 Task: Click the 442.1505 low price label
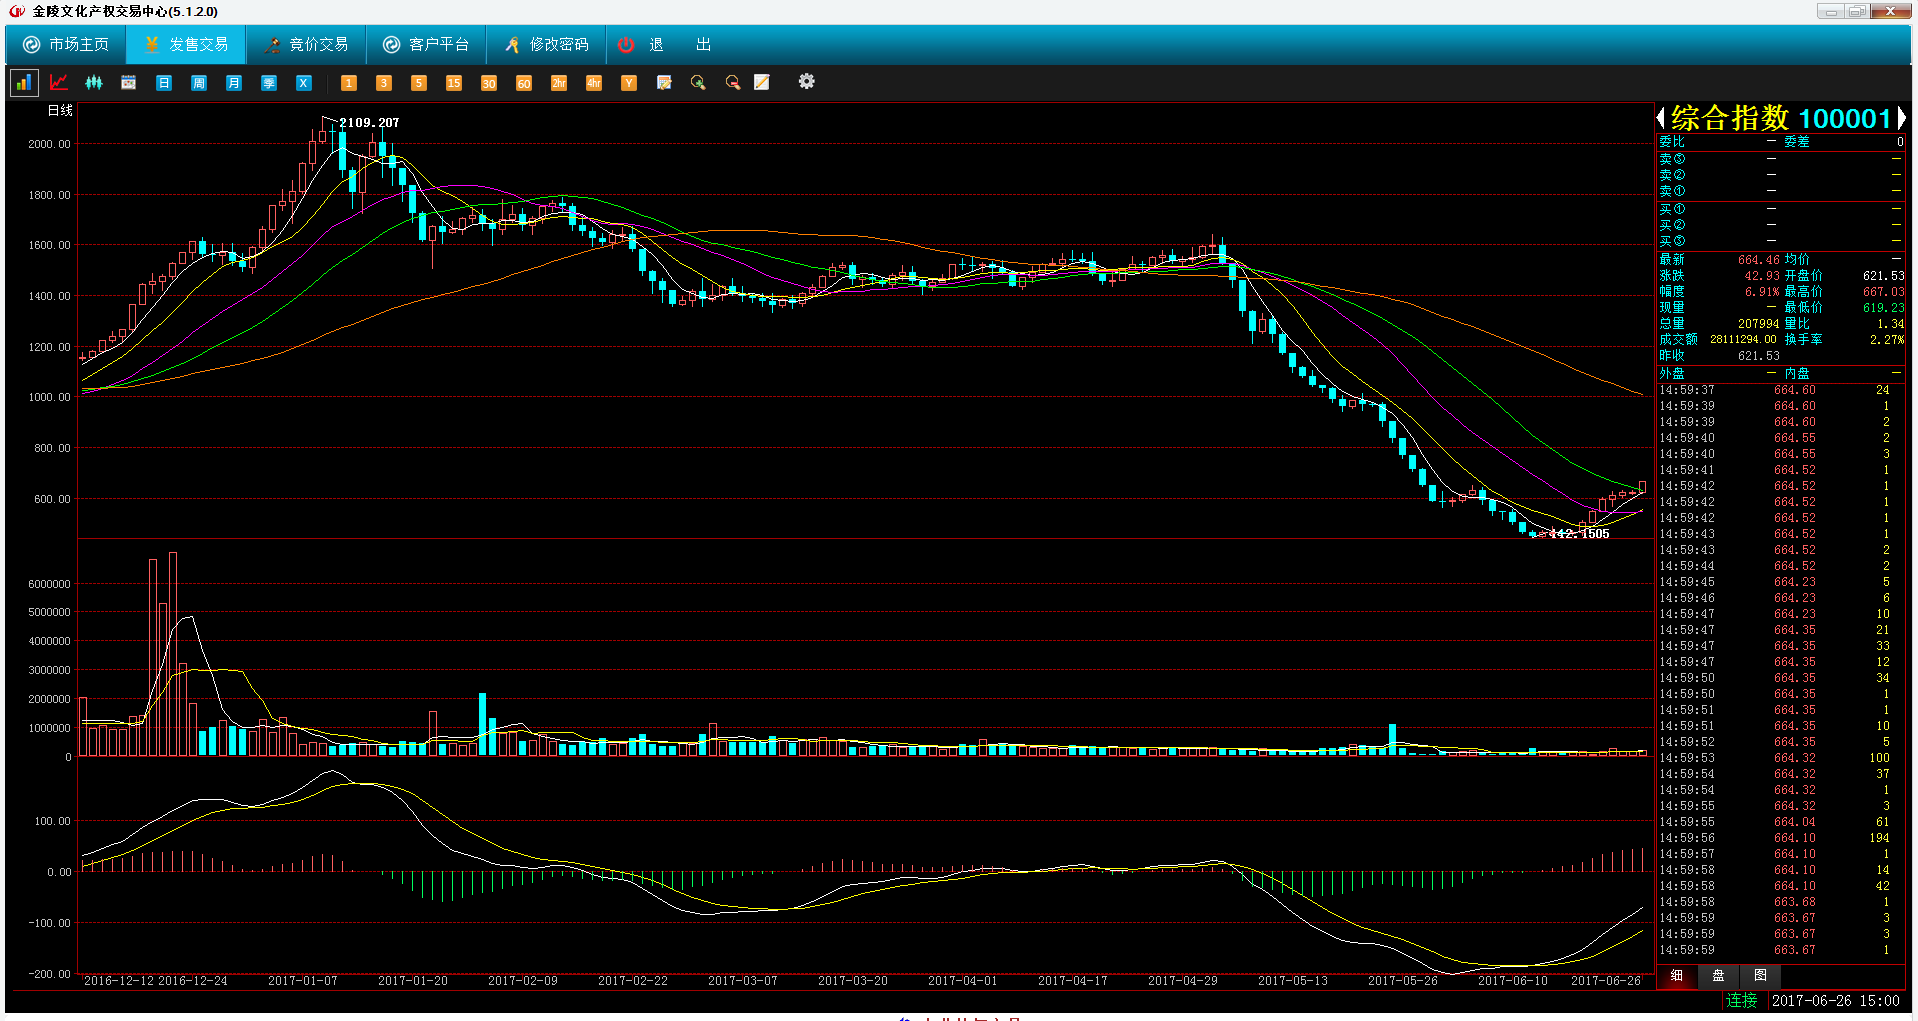pyautogui.click(x=1580, y=533)
